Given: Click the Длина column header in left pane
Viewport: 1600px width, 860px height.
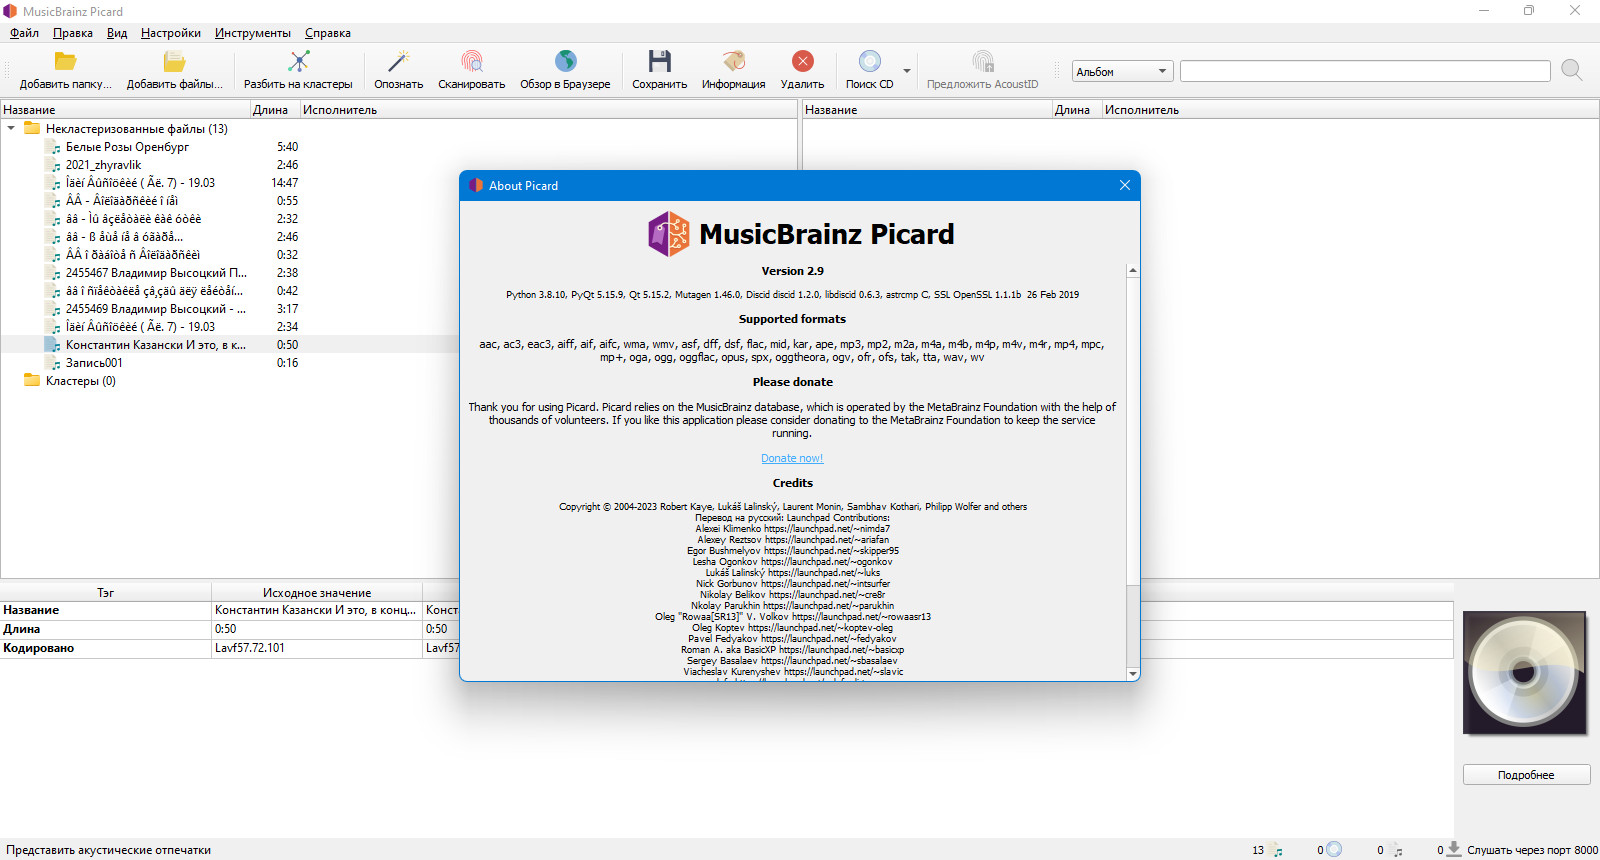Looking at the screenshot, I should pyautogui.click(x=274, y=110).
